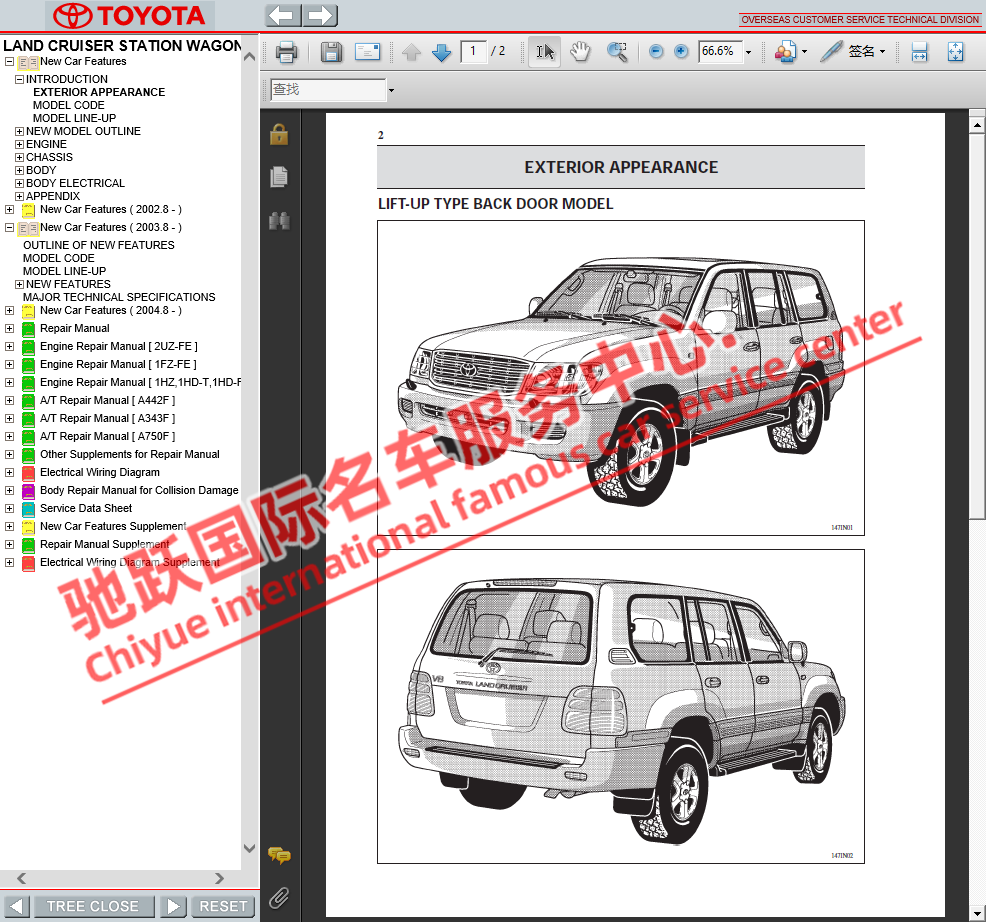Open the binoculars search panel
The image size is (986, 922).
click(x=279, y=221)
